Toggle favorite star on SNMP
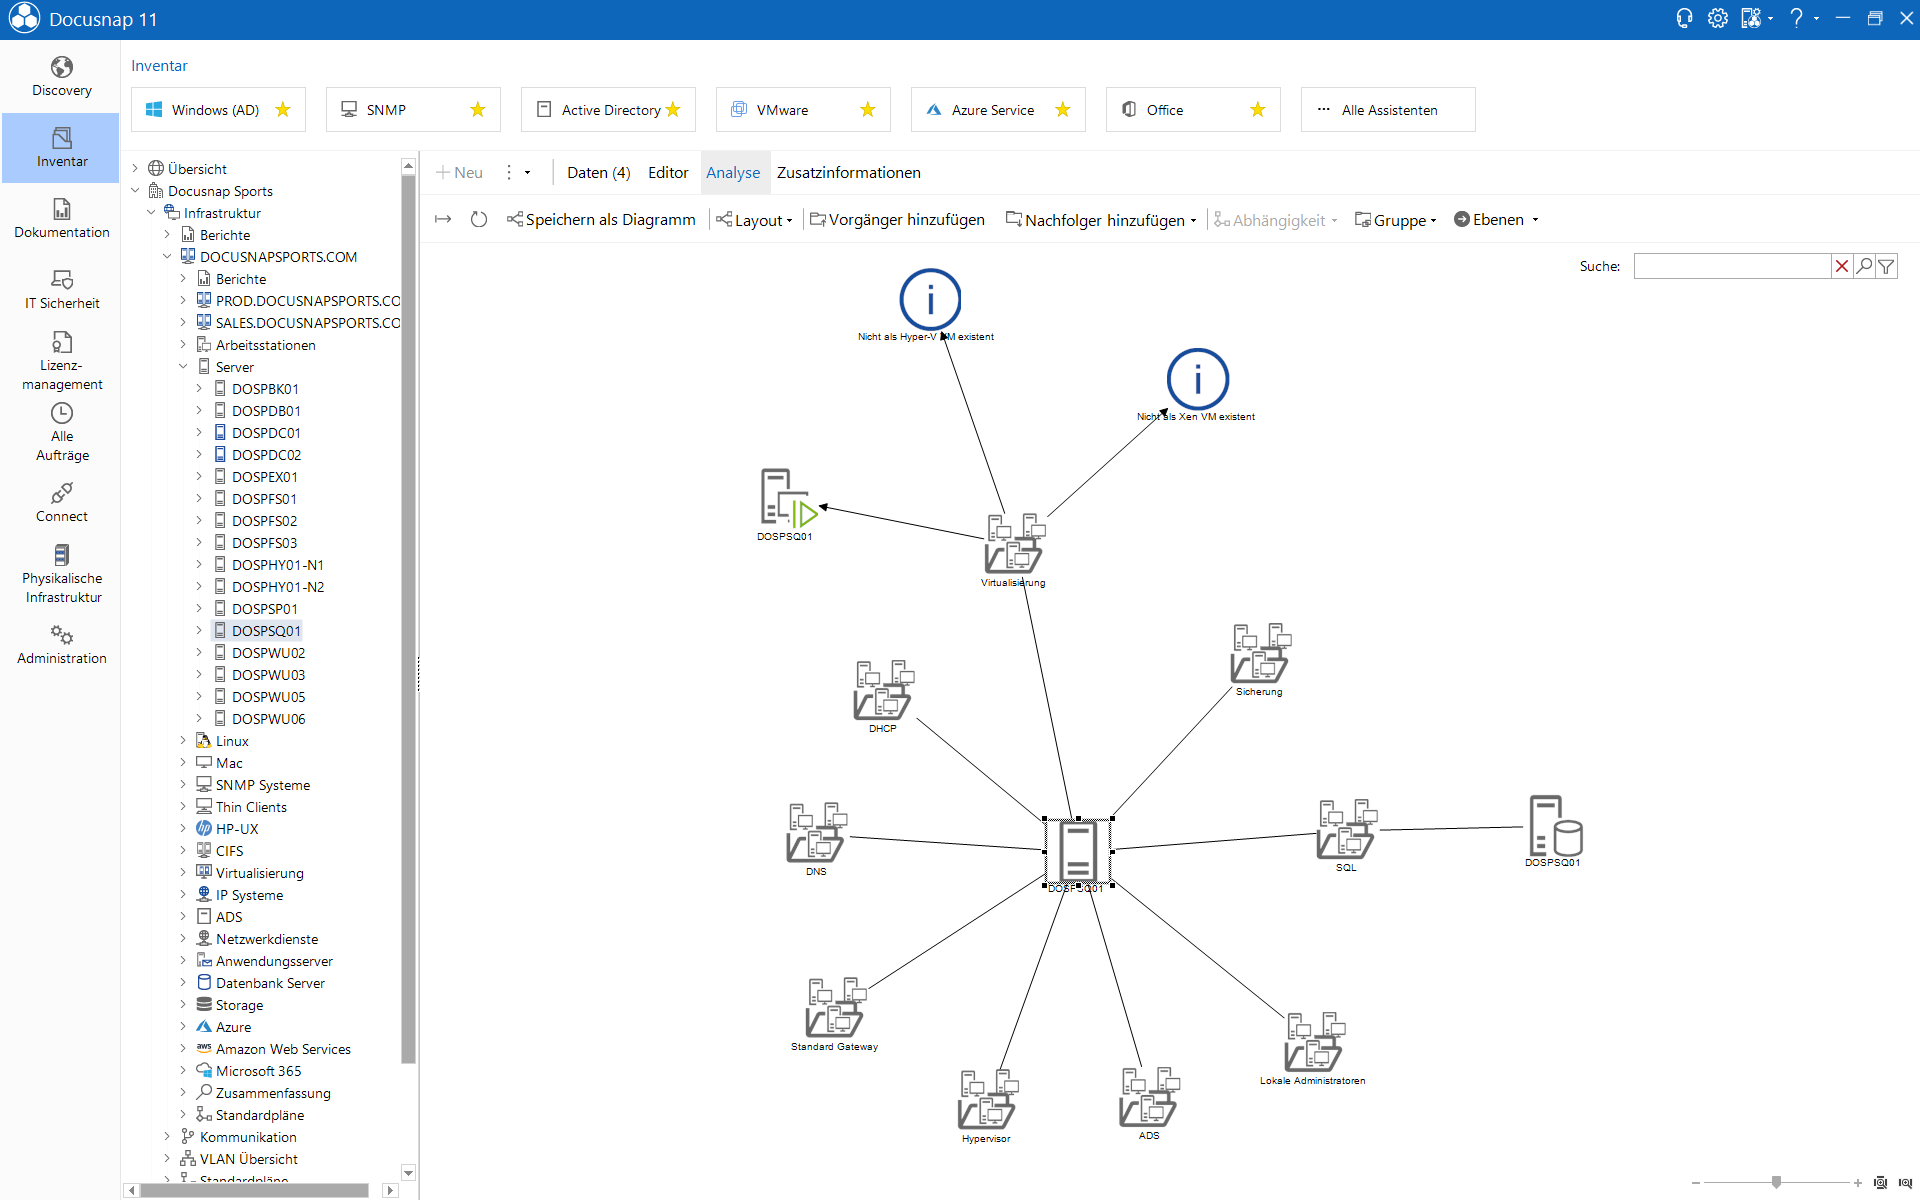The height and width of the screenshot is (1200, 1920). 478,110
